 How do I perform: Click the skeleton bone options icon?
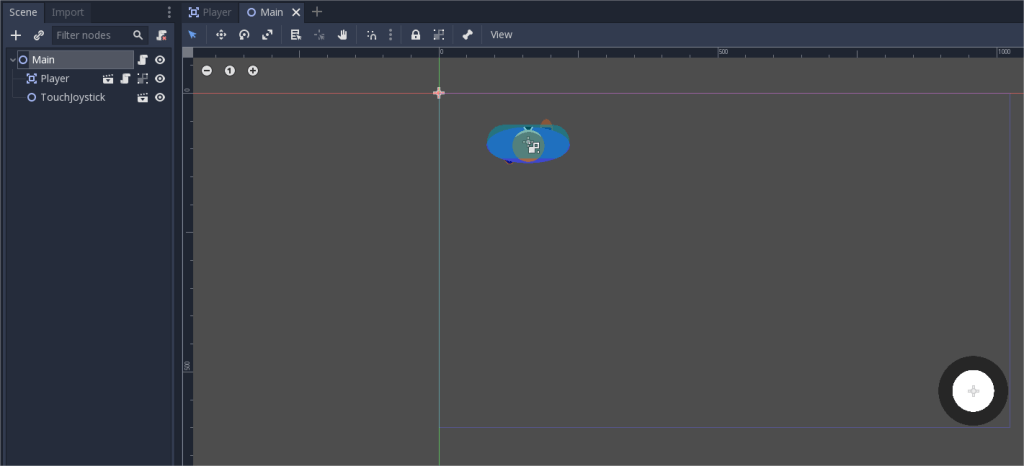point(467,35)
